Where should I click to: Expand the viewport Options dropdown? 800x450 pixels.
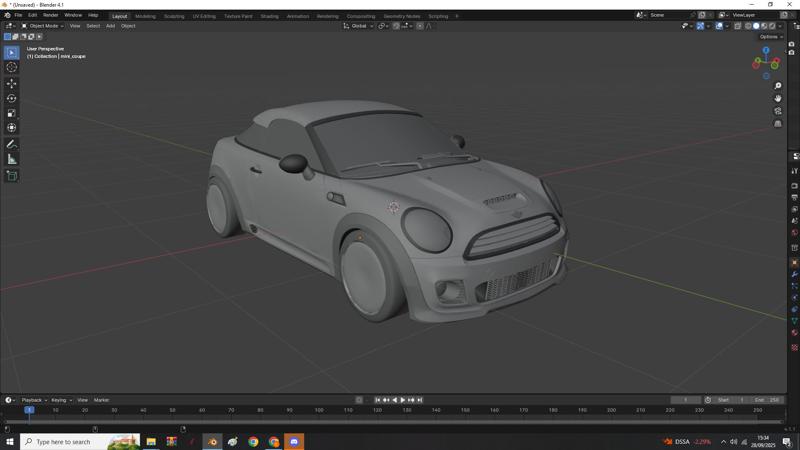771,37
